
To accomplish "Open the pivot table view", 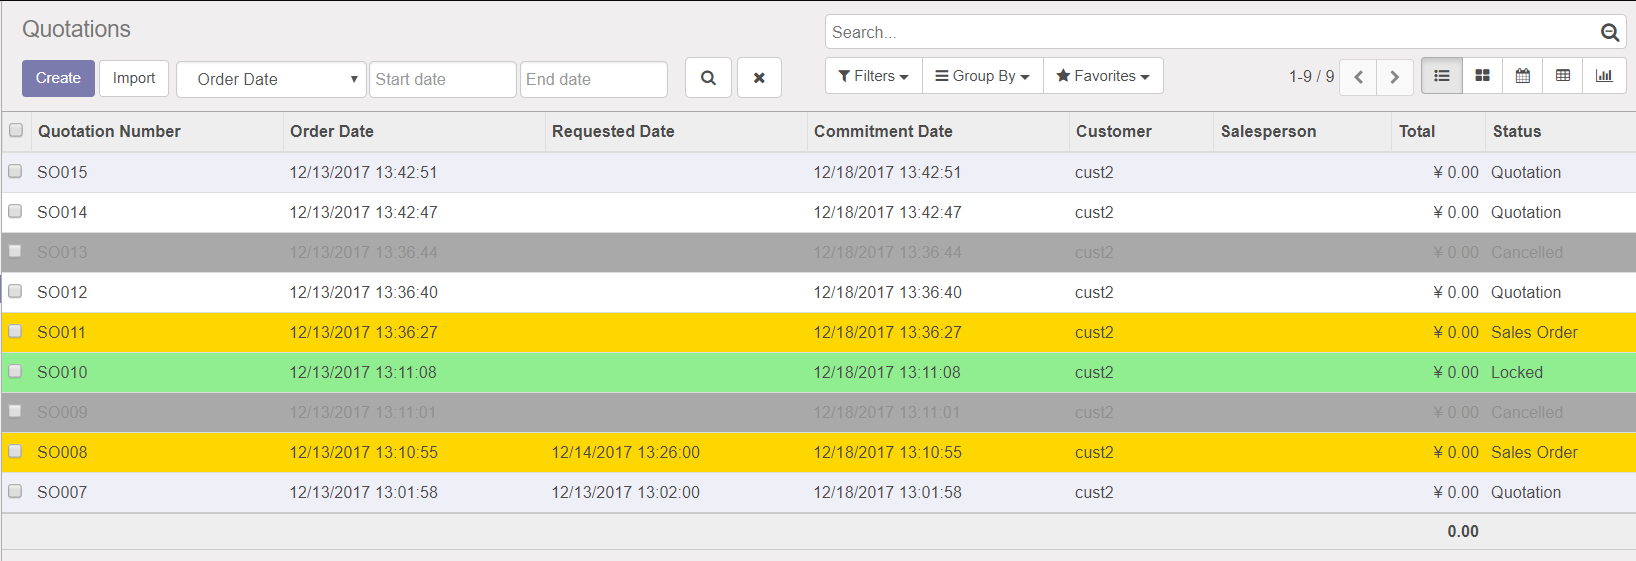I will click(1563, 76).
